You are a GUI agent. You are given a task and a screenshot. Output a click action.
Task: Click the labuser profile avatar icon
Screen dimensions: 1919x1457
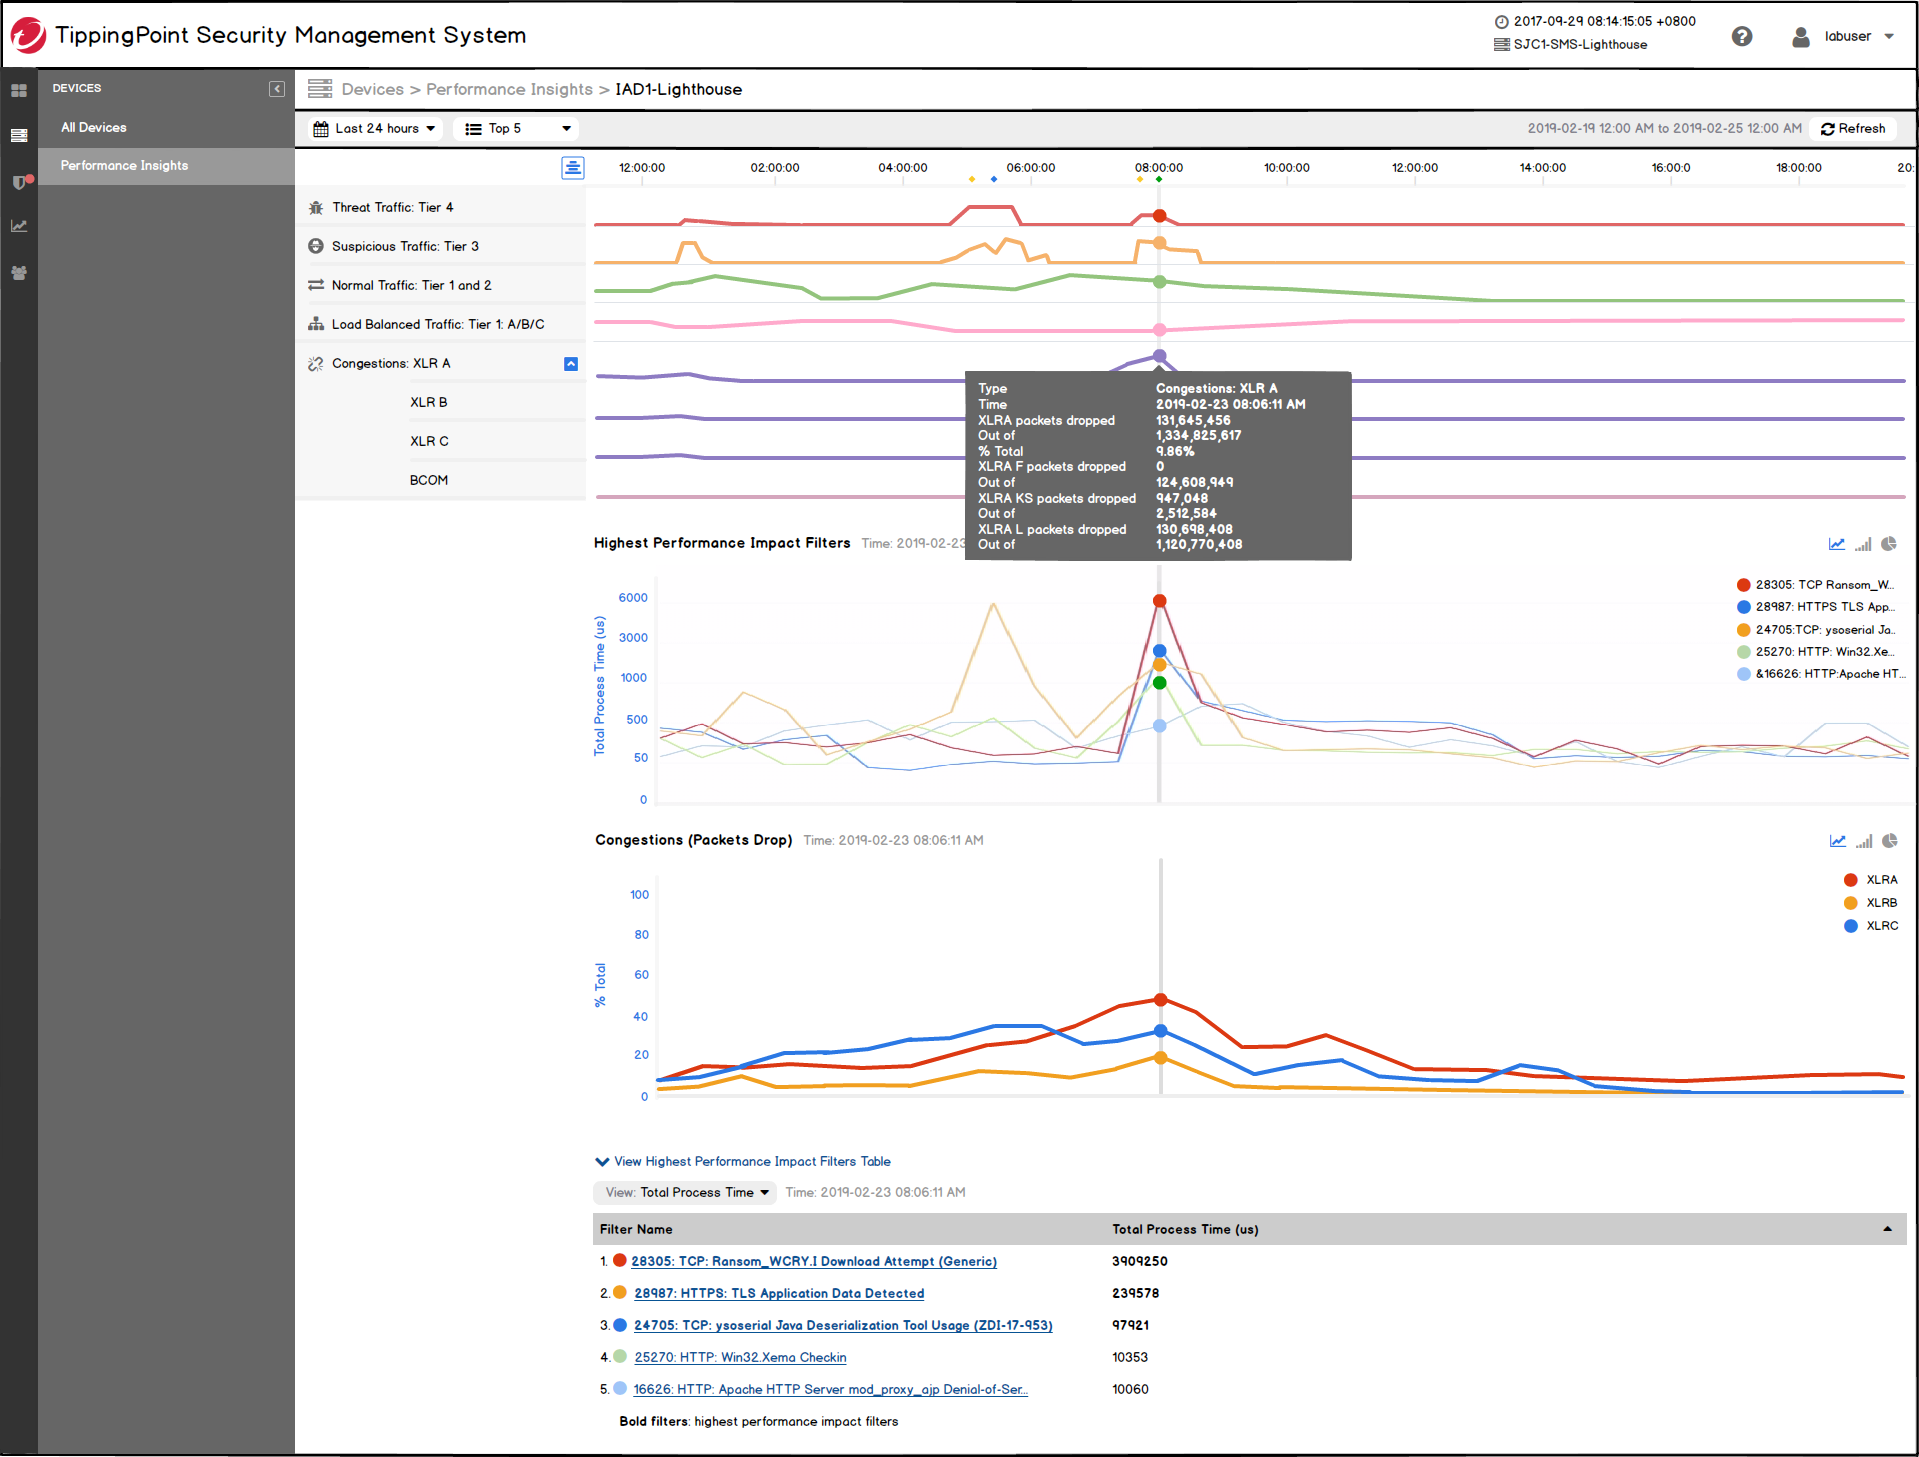coord(1801,37)
